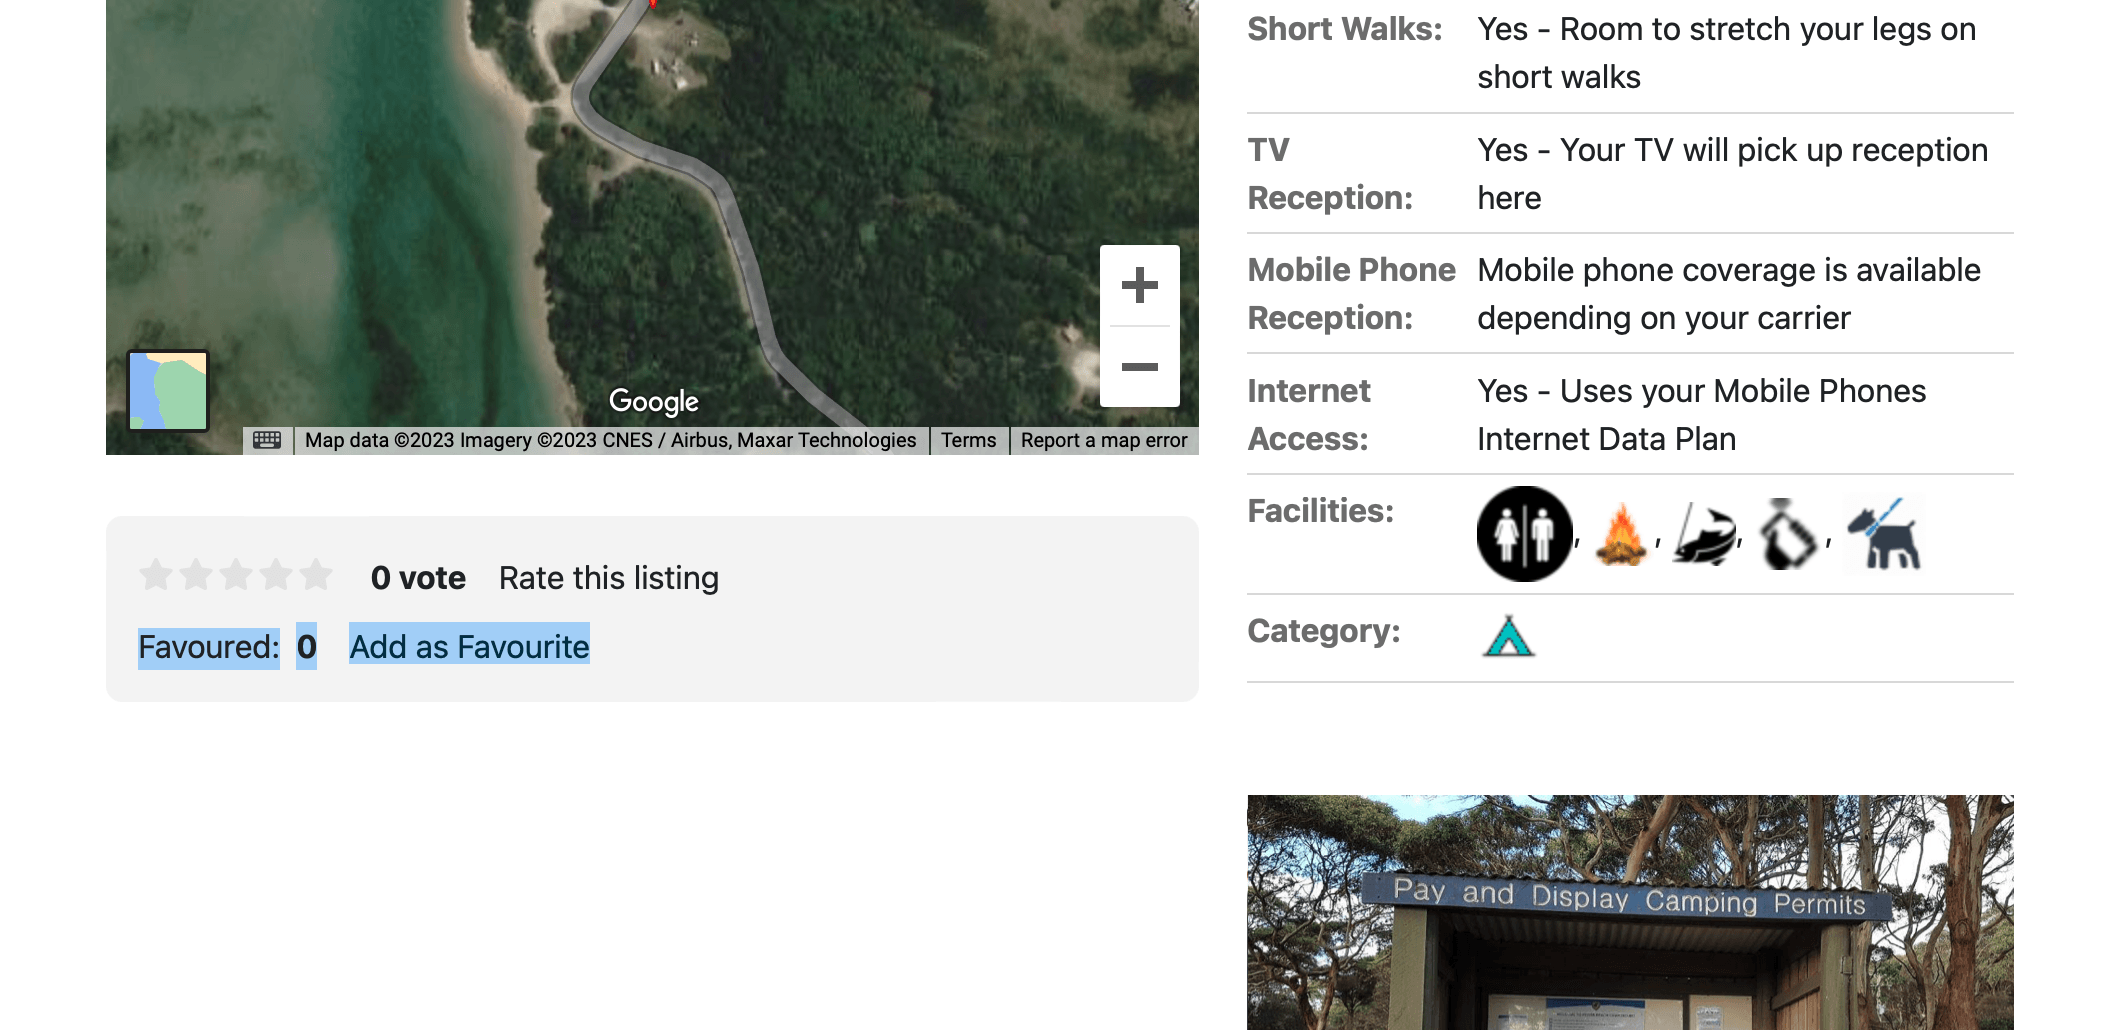Zoom in on the map
The width and height of the screenshot is (2106, 1030).
pyautogui.click(x=1139, y=285)
